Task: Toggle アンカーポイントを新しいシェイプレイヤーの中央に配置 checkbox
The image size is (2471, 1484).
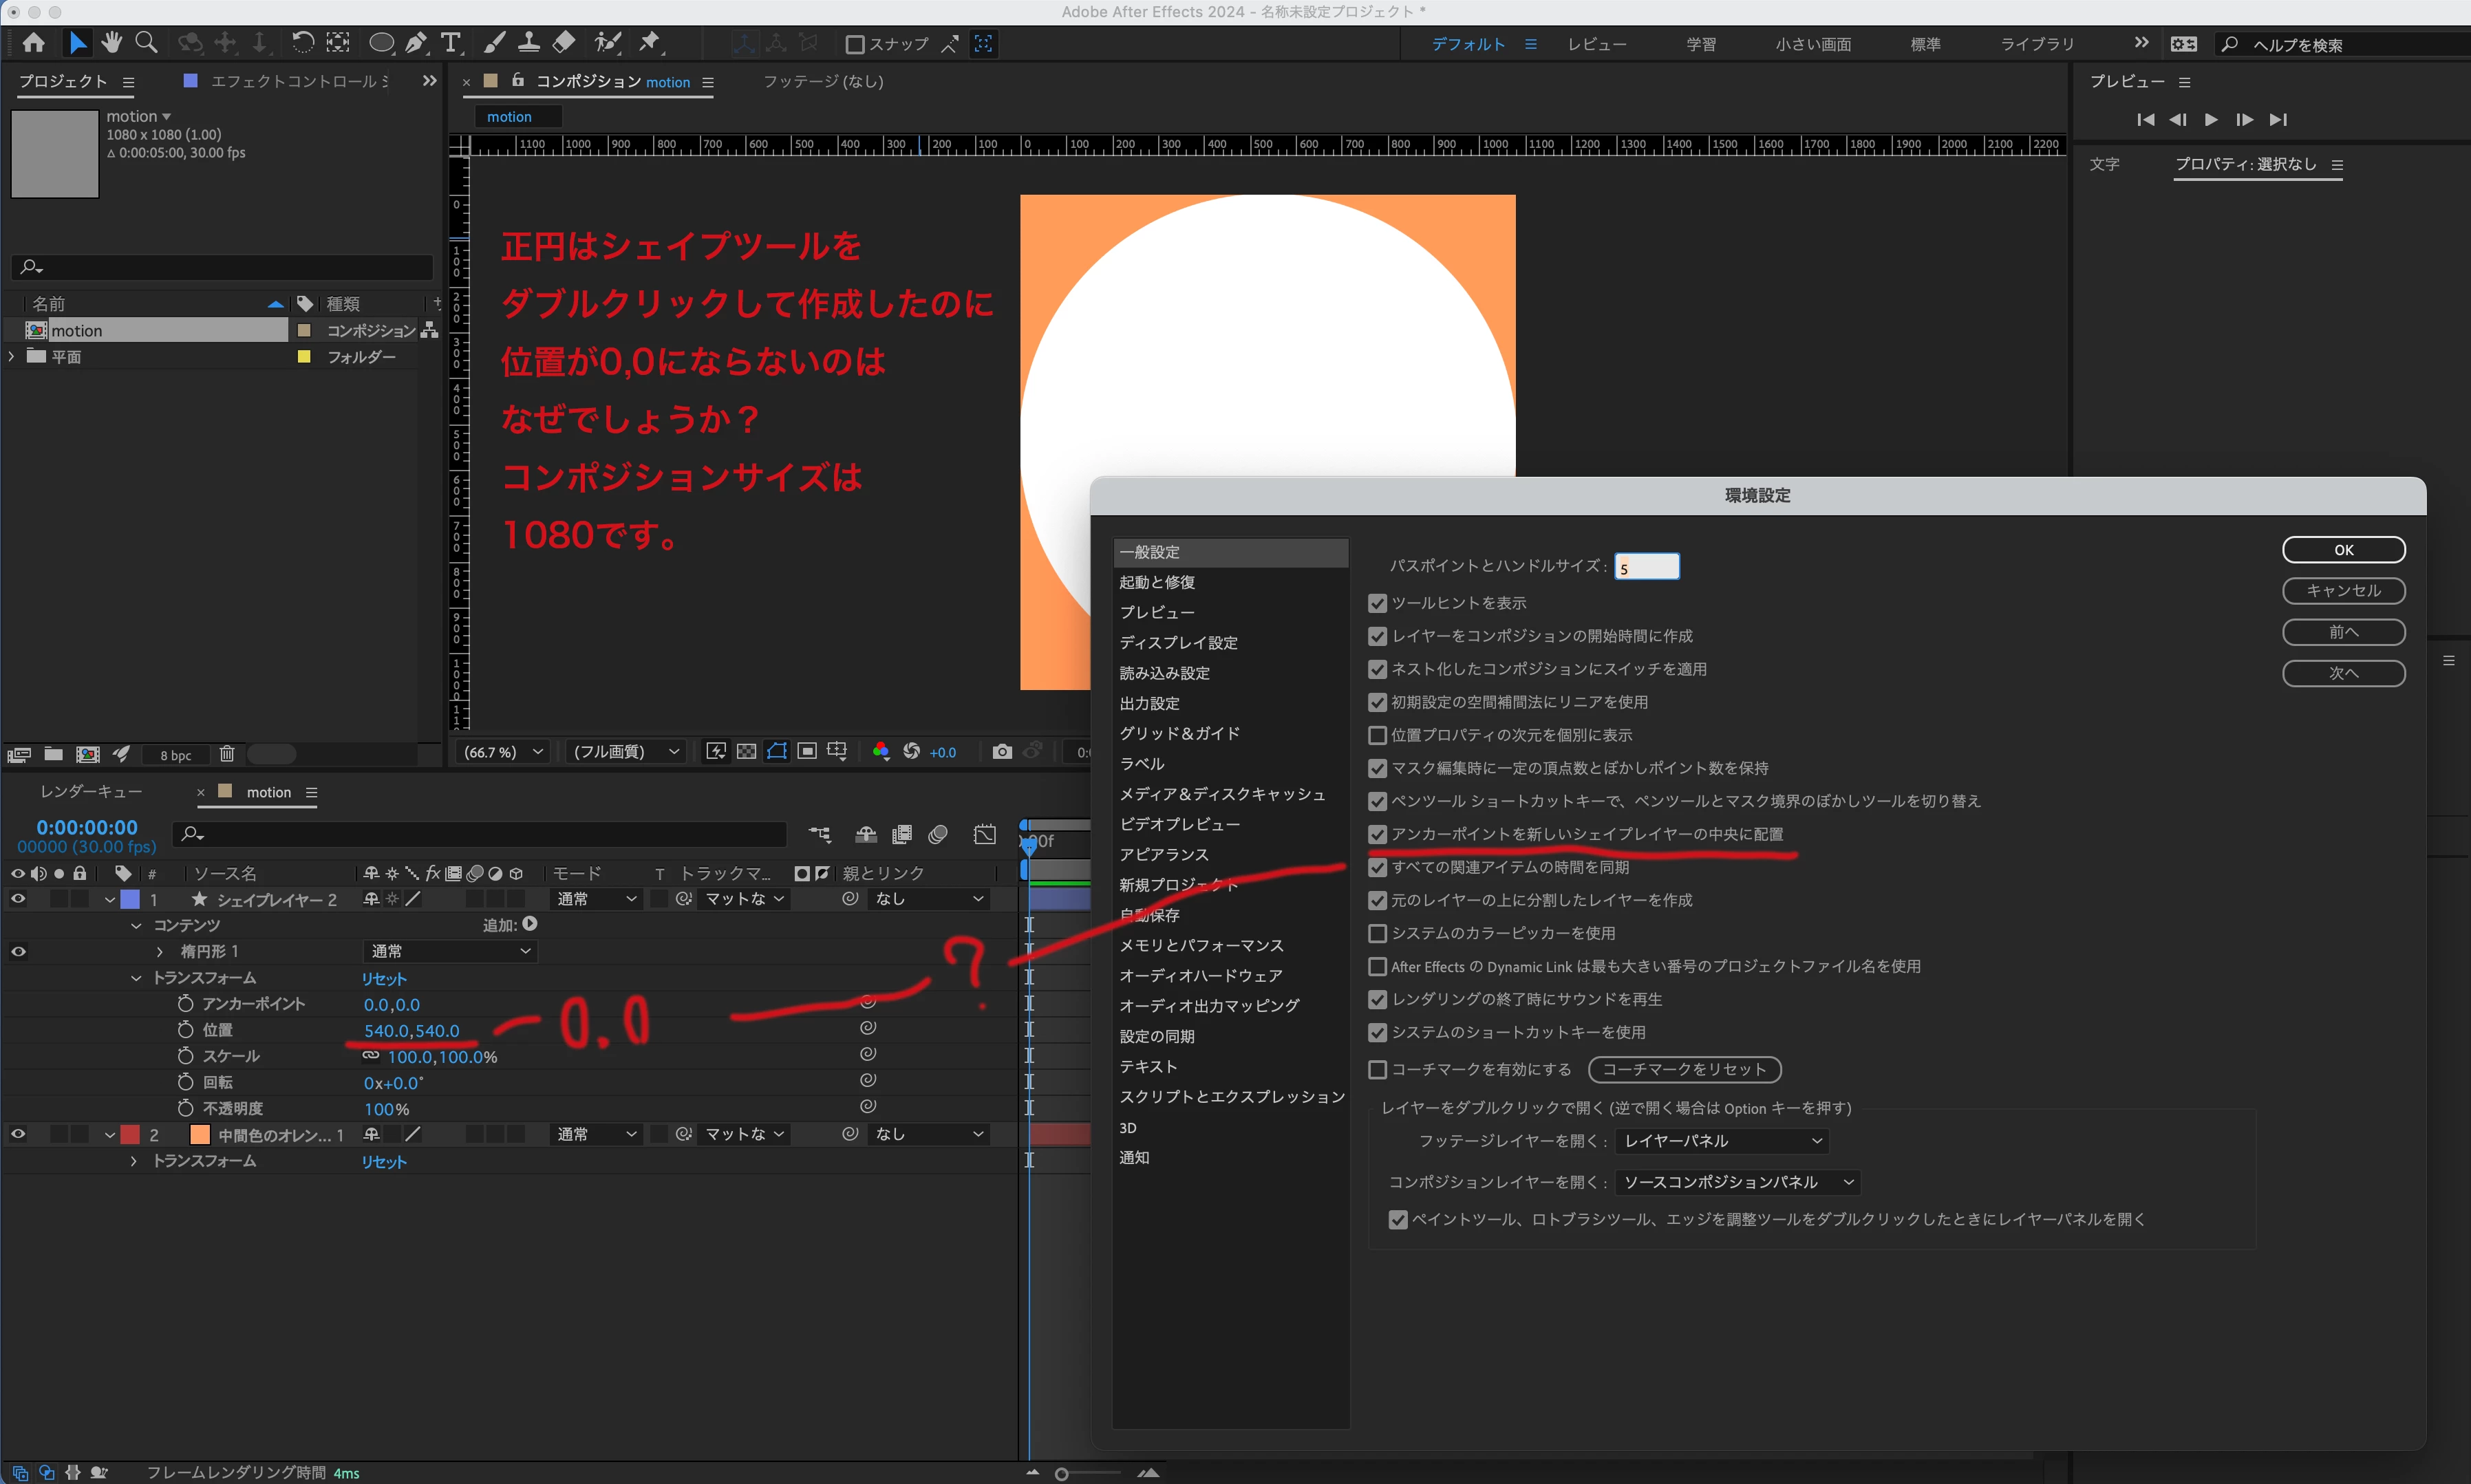Action: pyautogui.click(x=1377, y=834)
